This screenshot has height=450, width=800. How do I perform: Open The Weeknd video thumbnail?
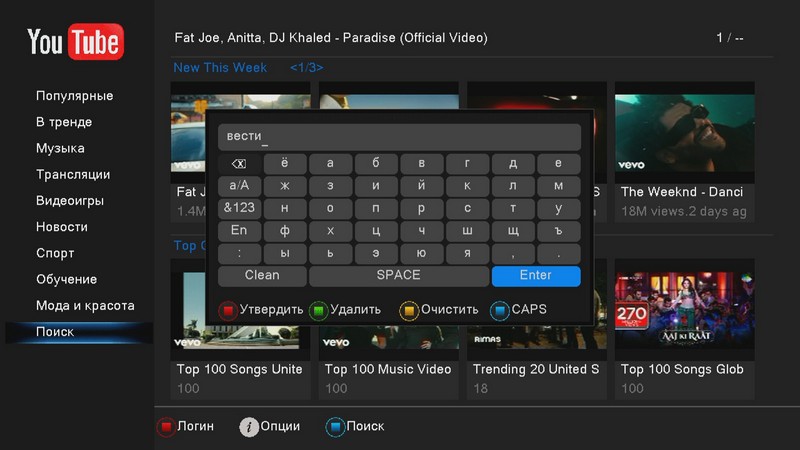point(685,133)
